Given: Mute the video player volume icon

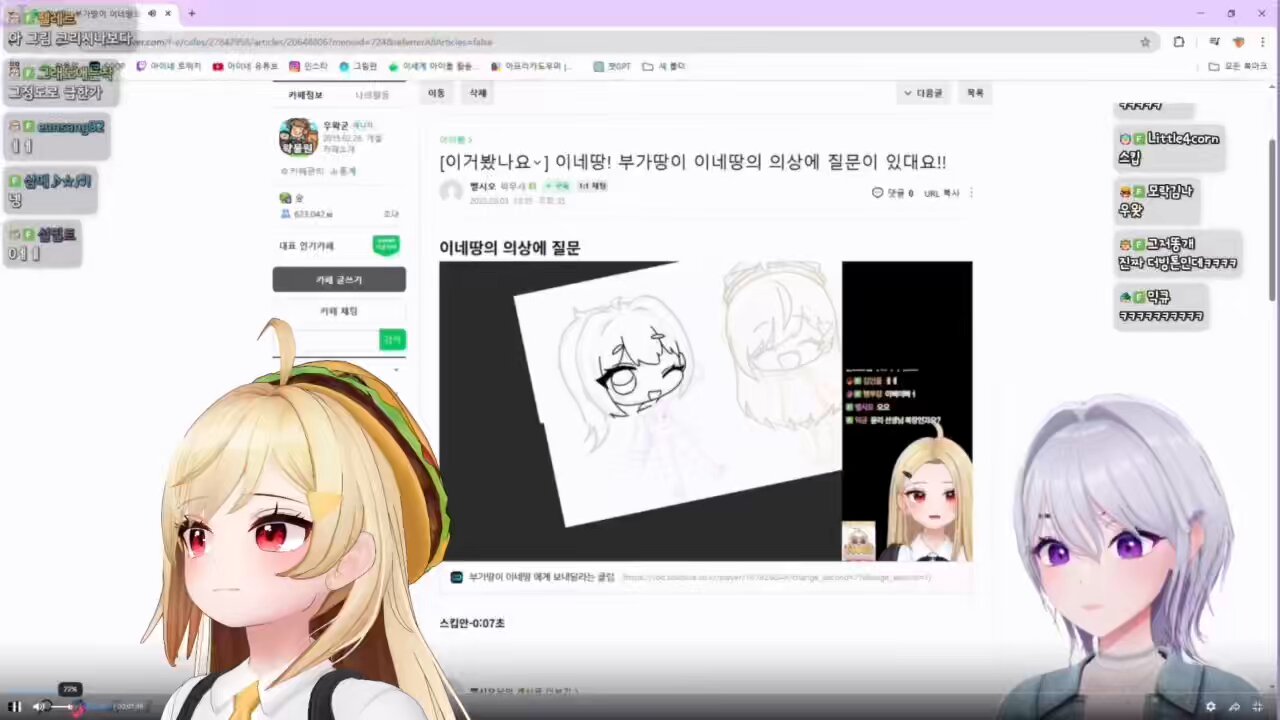Looking at the screenshot, I should [x=39, y=706].
